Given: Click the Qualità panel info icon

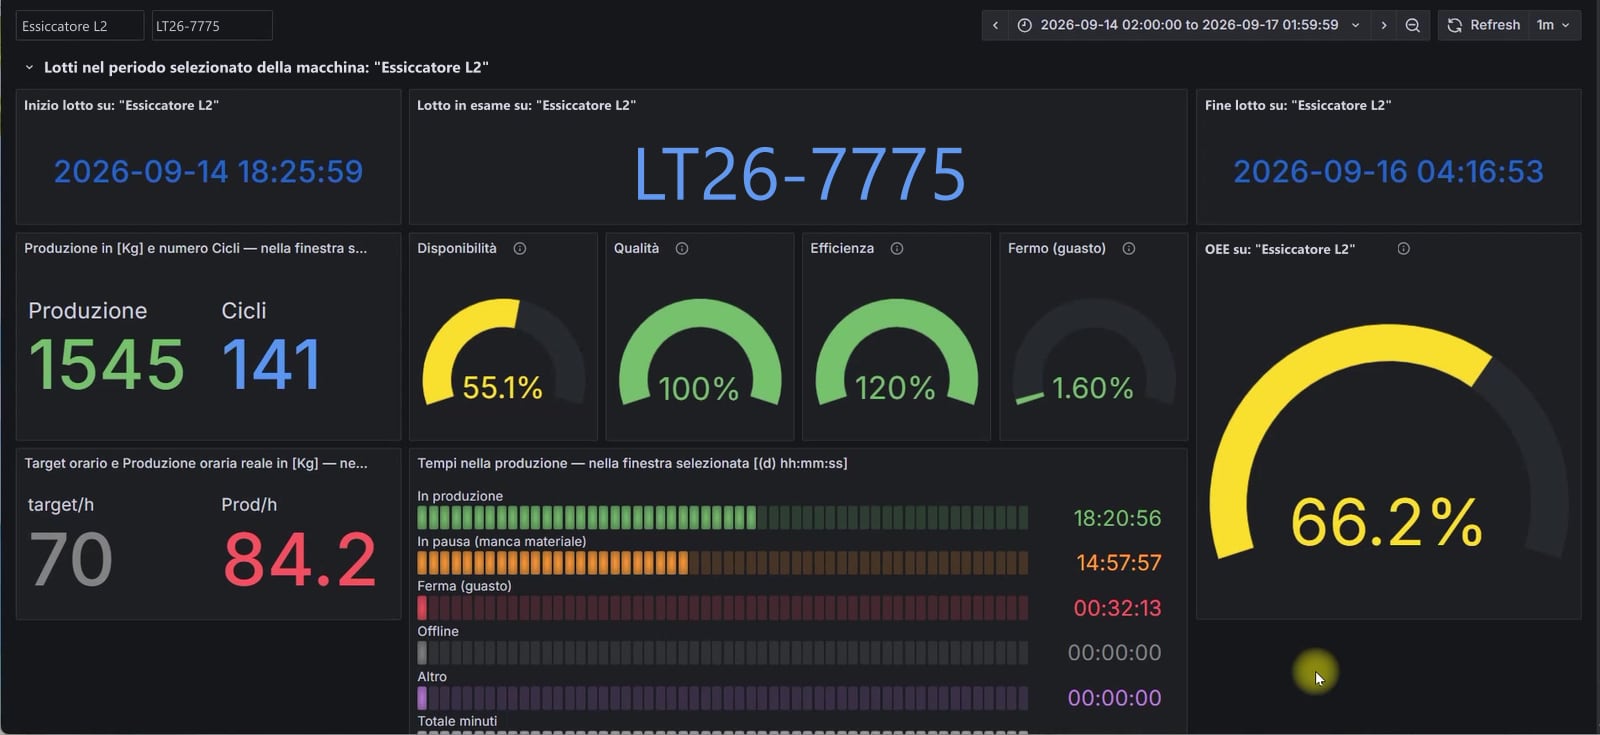Looking at the screenshot, I should coord(682,248).
